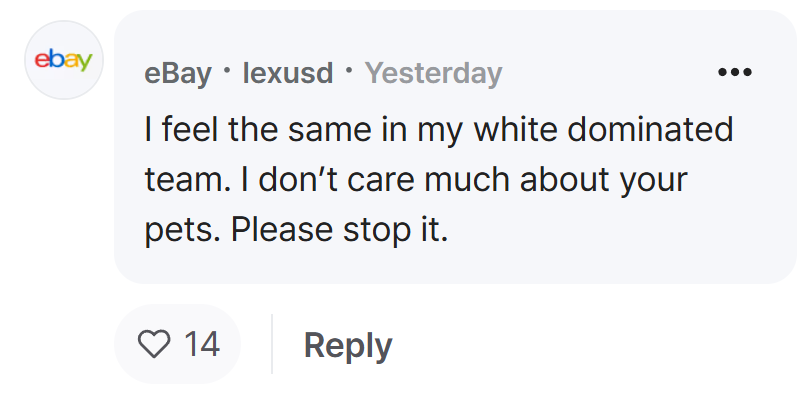The height and width of the screenshot is (399, 811).
Task: Click the words 'white dominated' in the comment
Action: (604, 128)
